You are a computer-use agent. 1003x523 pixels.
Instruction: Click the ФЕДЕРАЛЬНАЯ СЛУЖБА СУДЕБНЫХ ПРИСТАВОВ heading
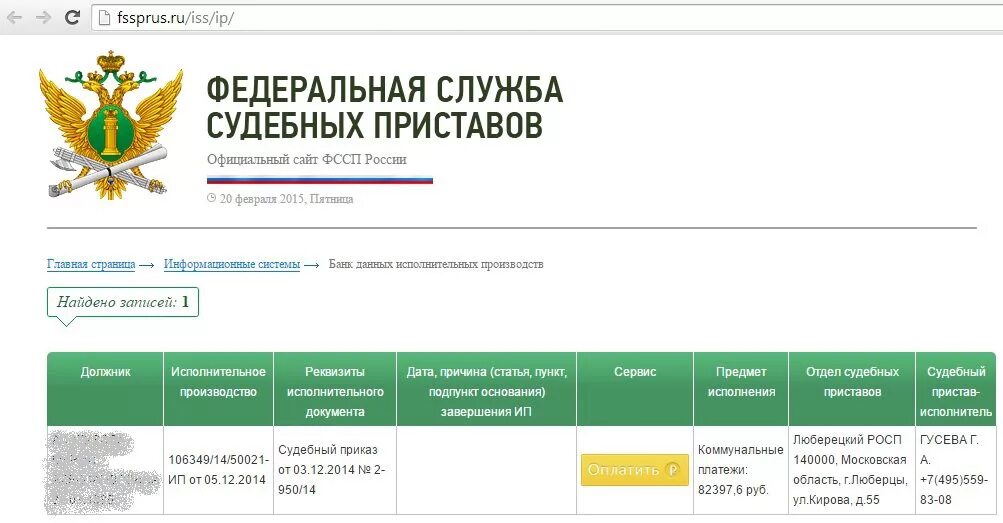(384, 107)
